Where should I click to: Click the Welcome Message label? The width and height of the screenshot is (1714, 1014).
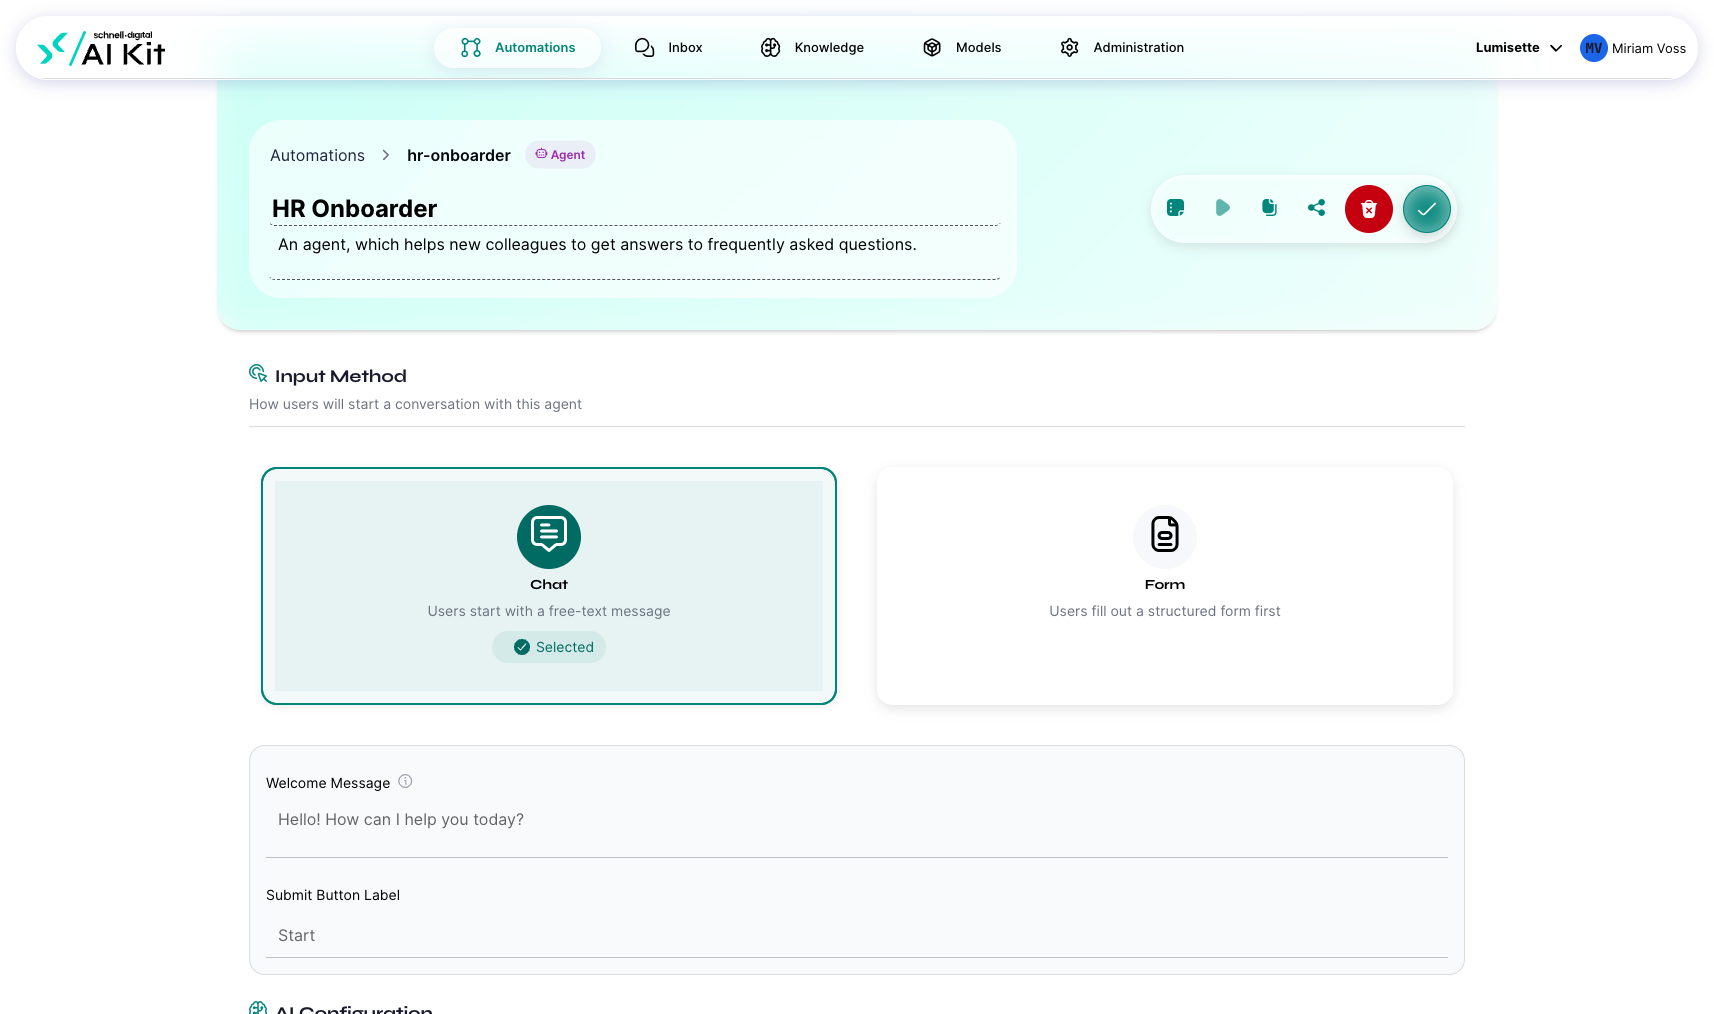[328, 784]
